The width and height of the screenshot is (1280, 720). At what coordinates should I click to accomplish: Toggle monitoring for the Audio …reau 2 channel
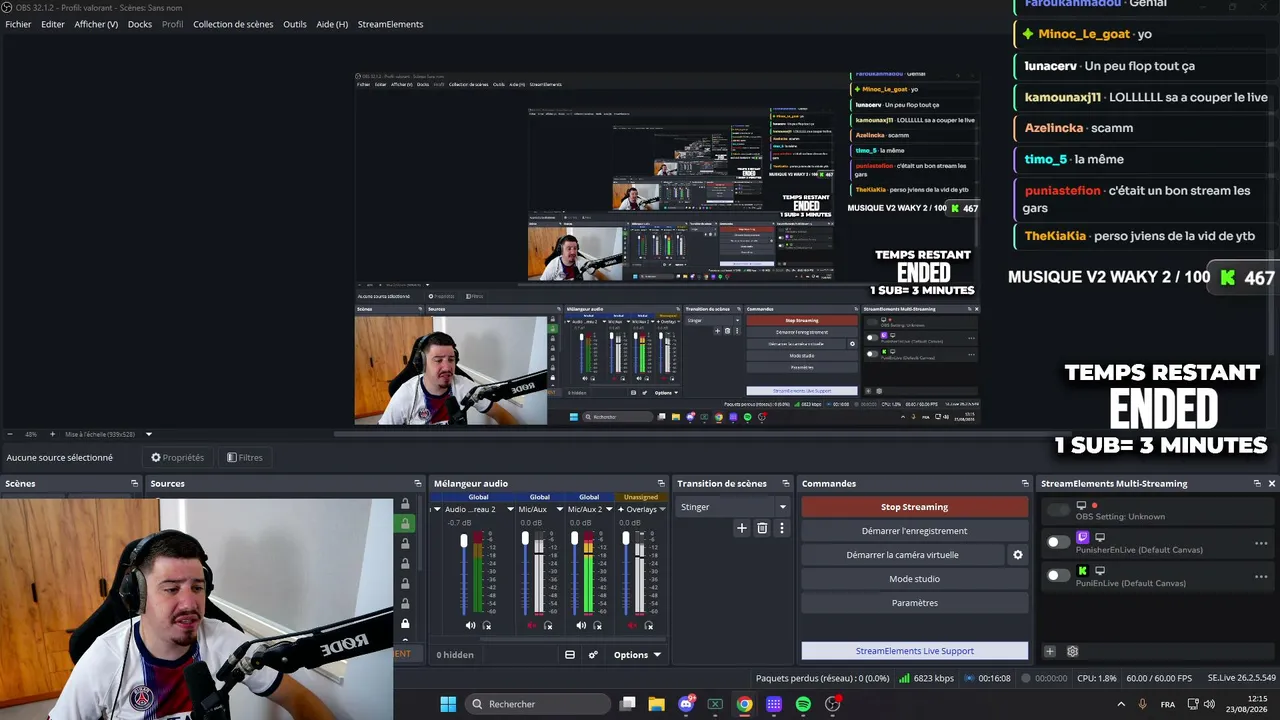487,626
